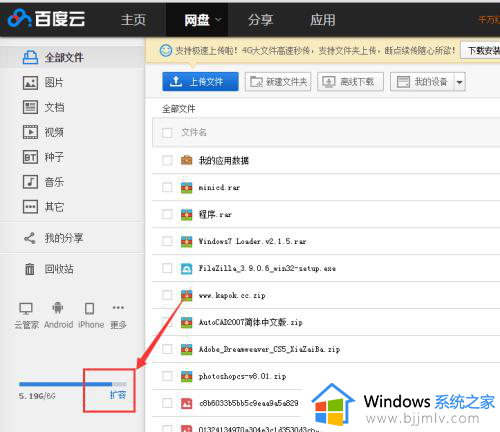Click the 扩容 expand storage link
The height and width of the screenshot is (432, 500).
point(118,395)
